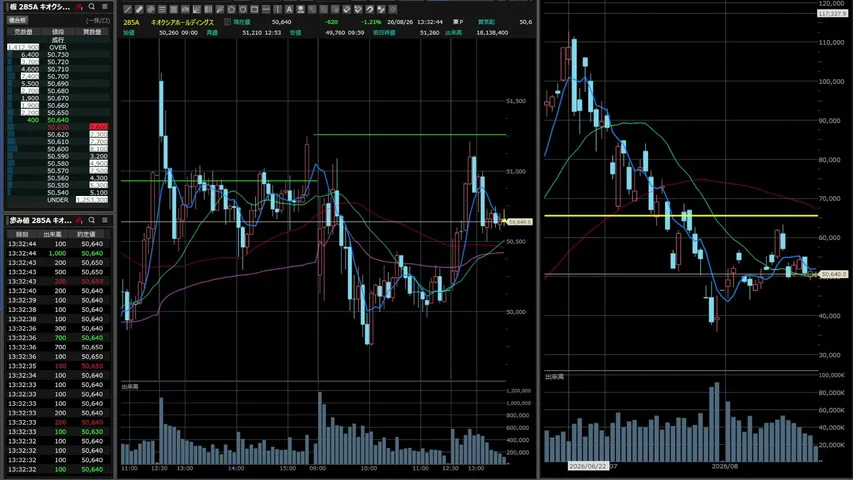
Task: Select the multiple horizontal lines tool
Action: coord(162,9)
